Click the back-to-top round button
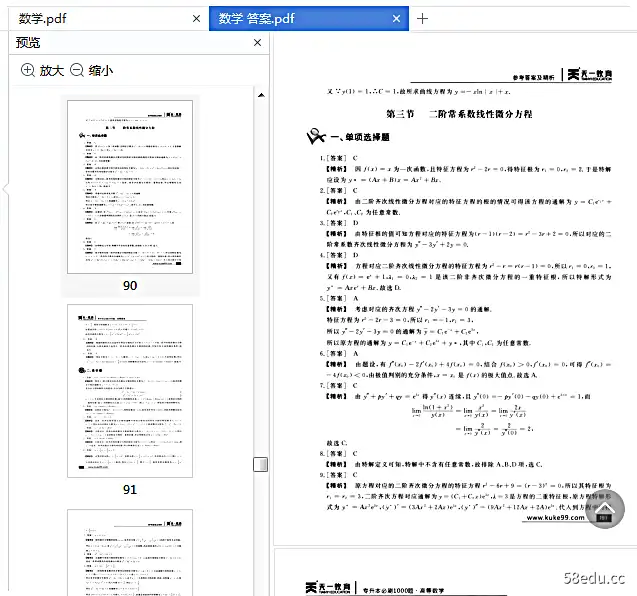The image size is (637, 596). pyautogui.click(x=605, y=509)
